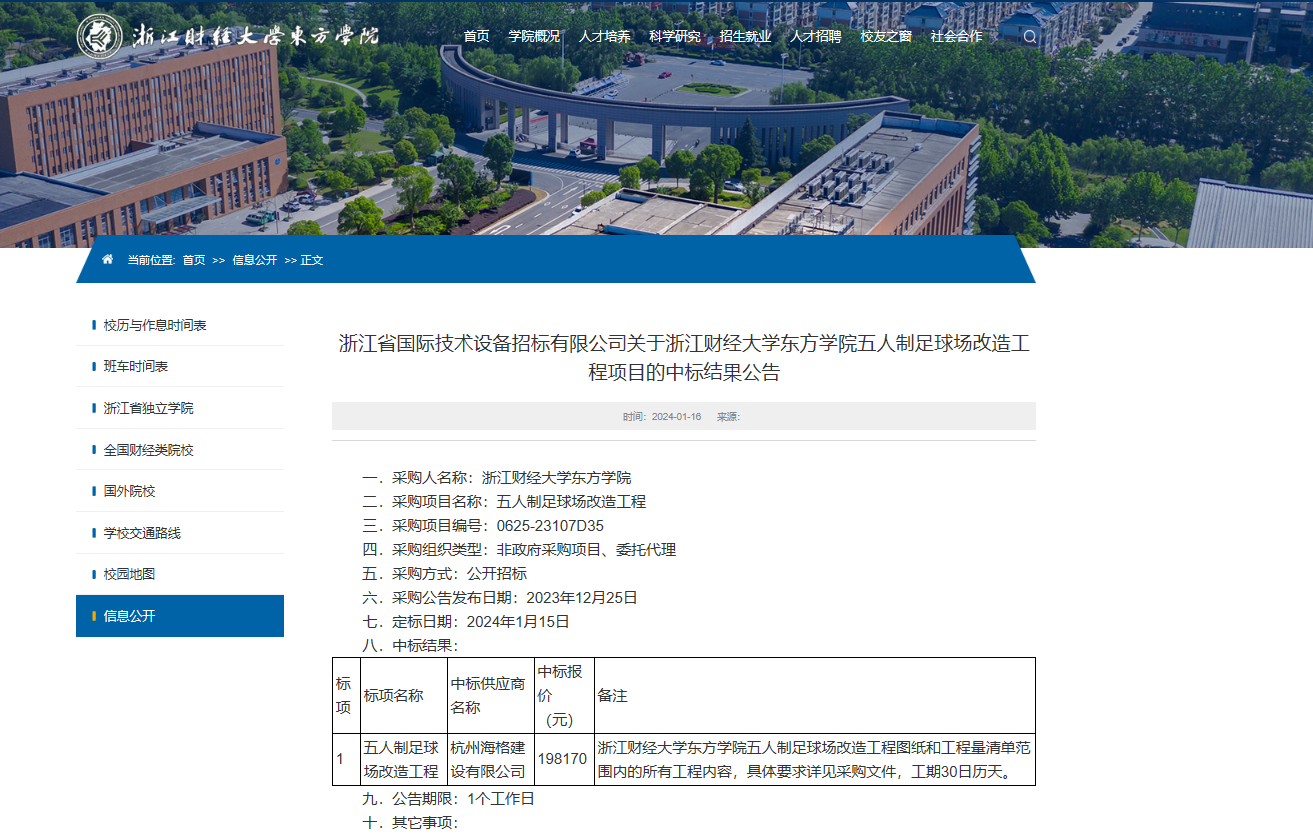Image resolution: width=1313 pixels, height=838 pixels.
Task: Click the publish date 2024-01-16
Action: coord(676,417)
